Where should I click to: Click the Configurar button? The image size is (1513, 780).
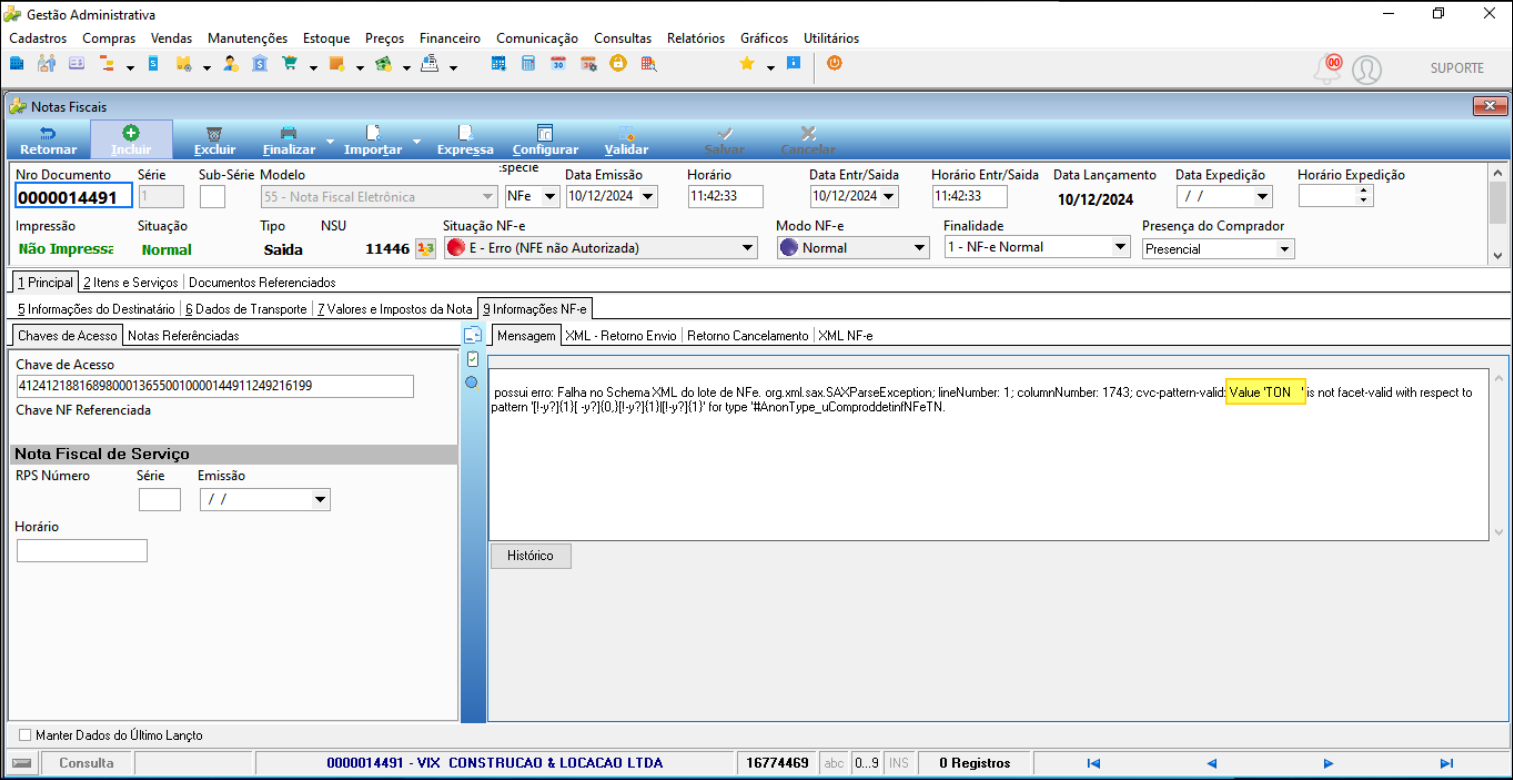545,140
